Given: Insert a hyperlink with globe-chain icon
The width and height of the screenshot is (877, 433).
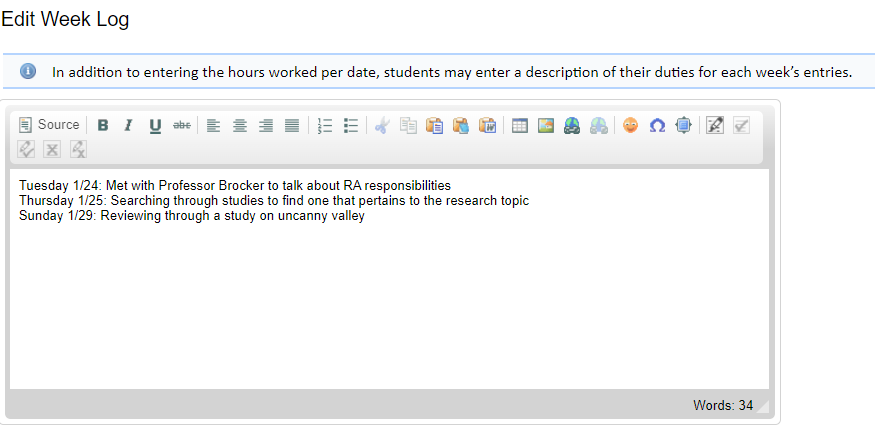Looking at the screenshot, I should 572,125.
